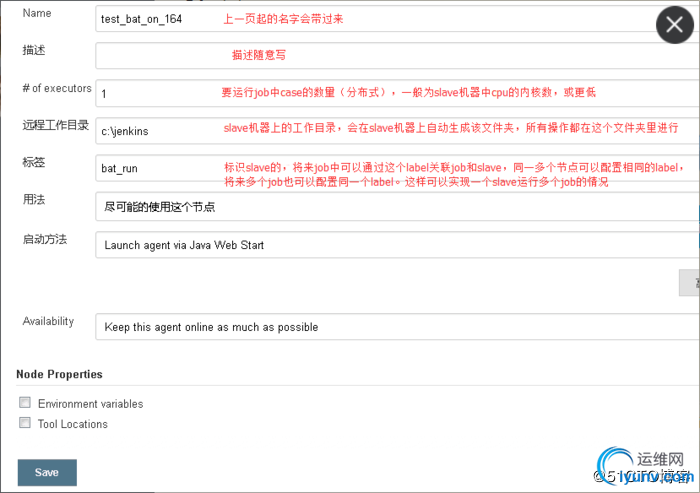Click the Name input field with test_bat_on_164
The width and height of the screenshot is (700, 493).
[x=397, y=19]
